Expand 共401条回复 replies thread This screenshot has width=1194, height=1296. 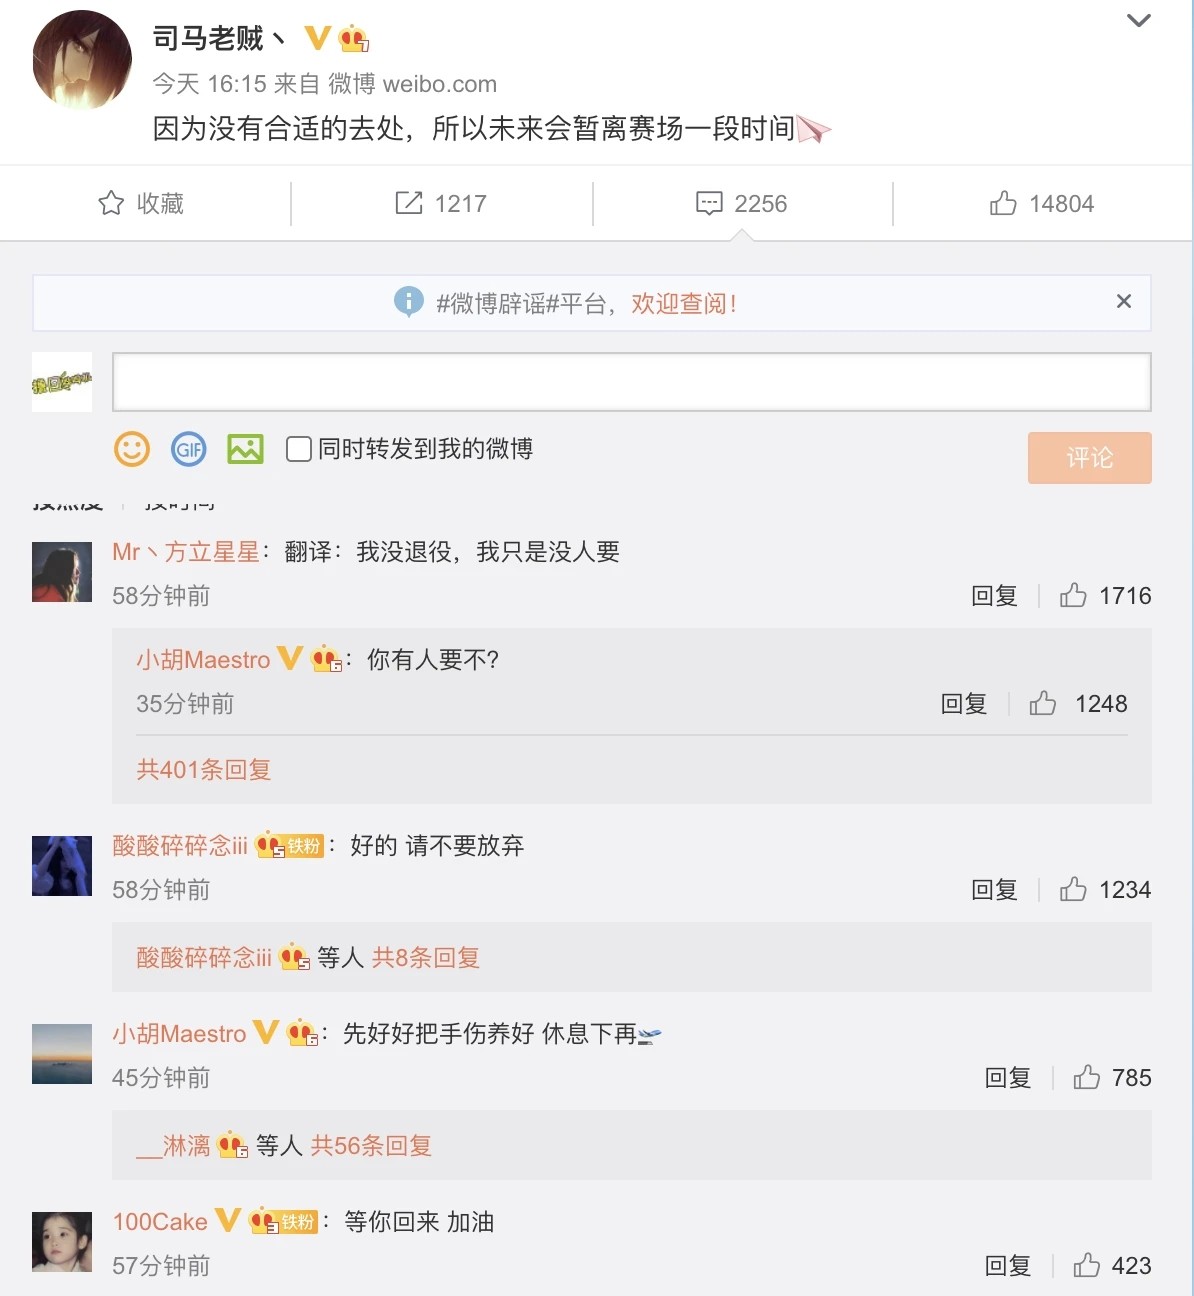[204, 770]
